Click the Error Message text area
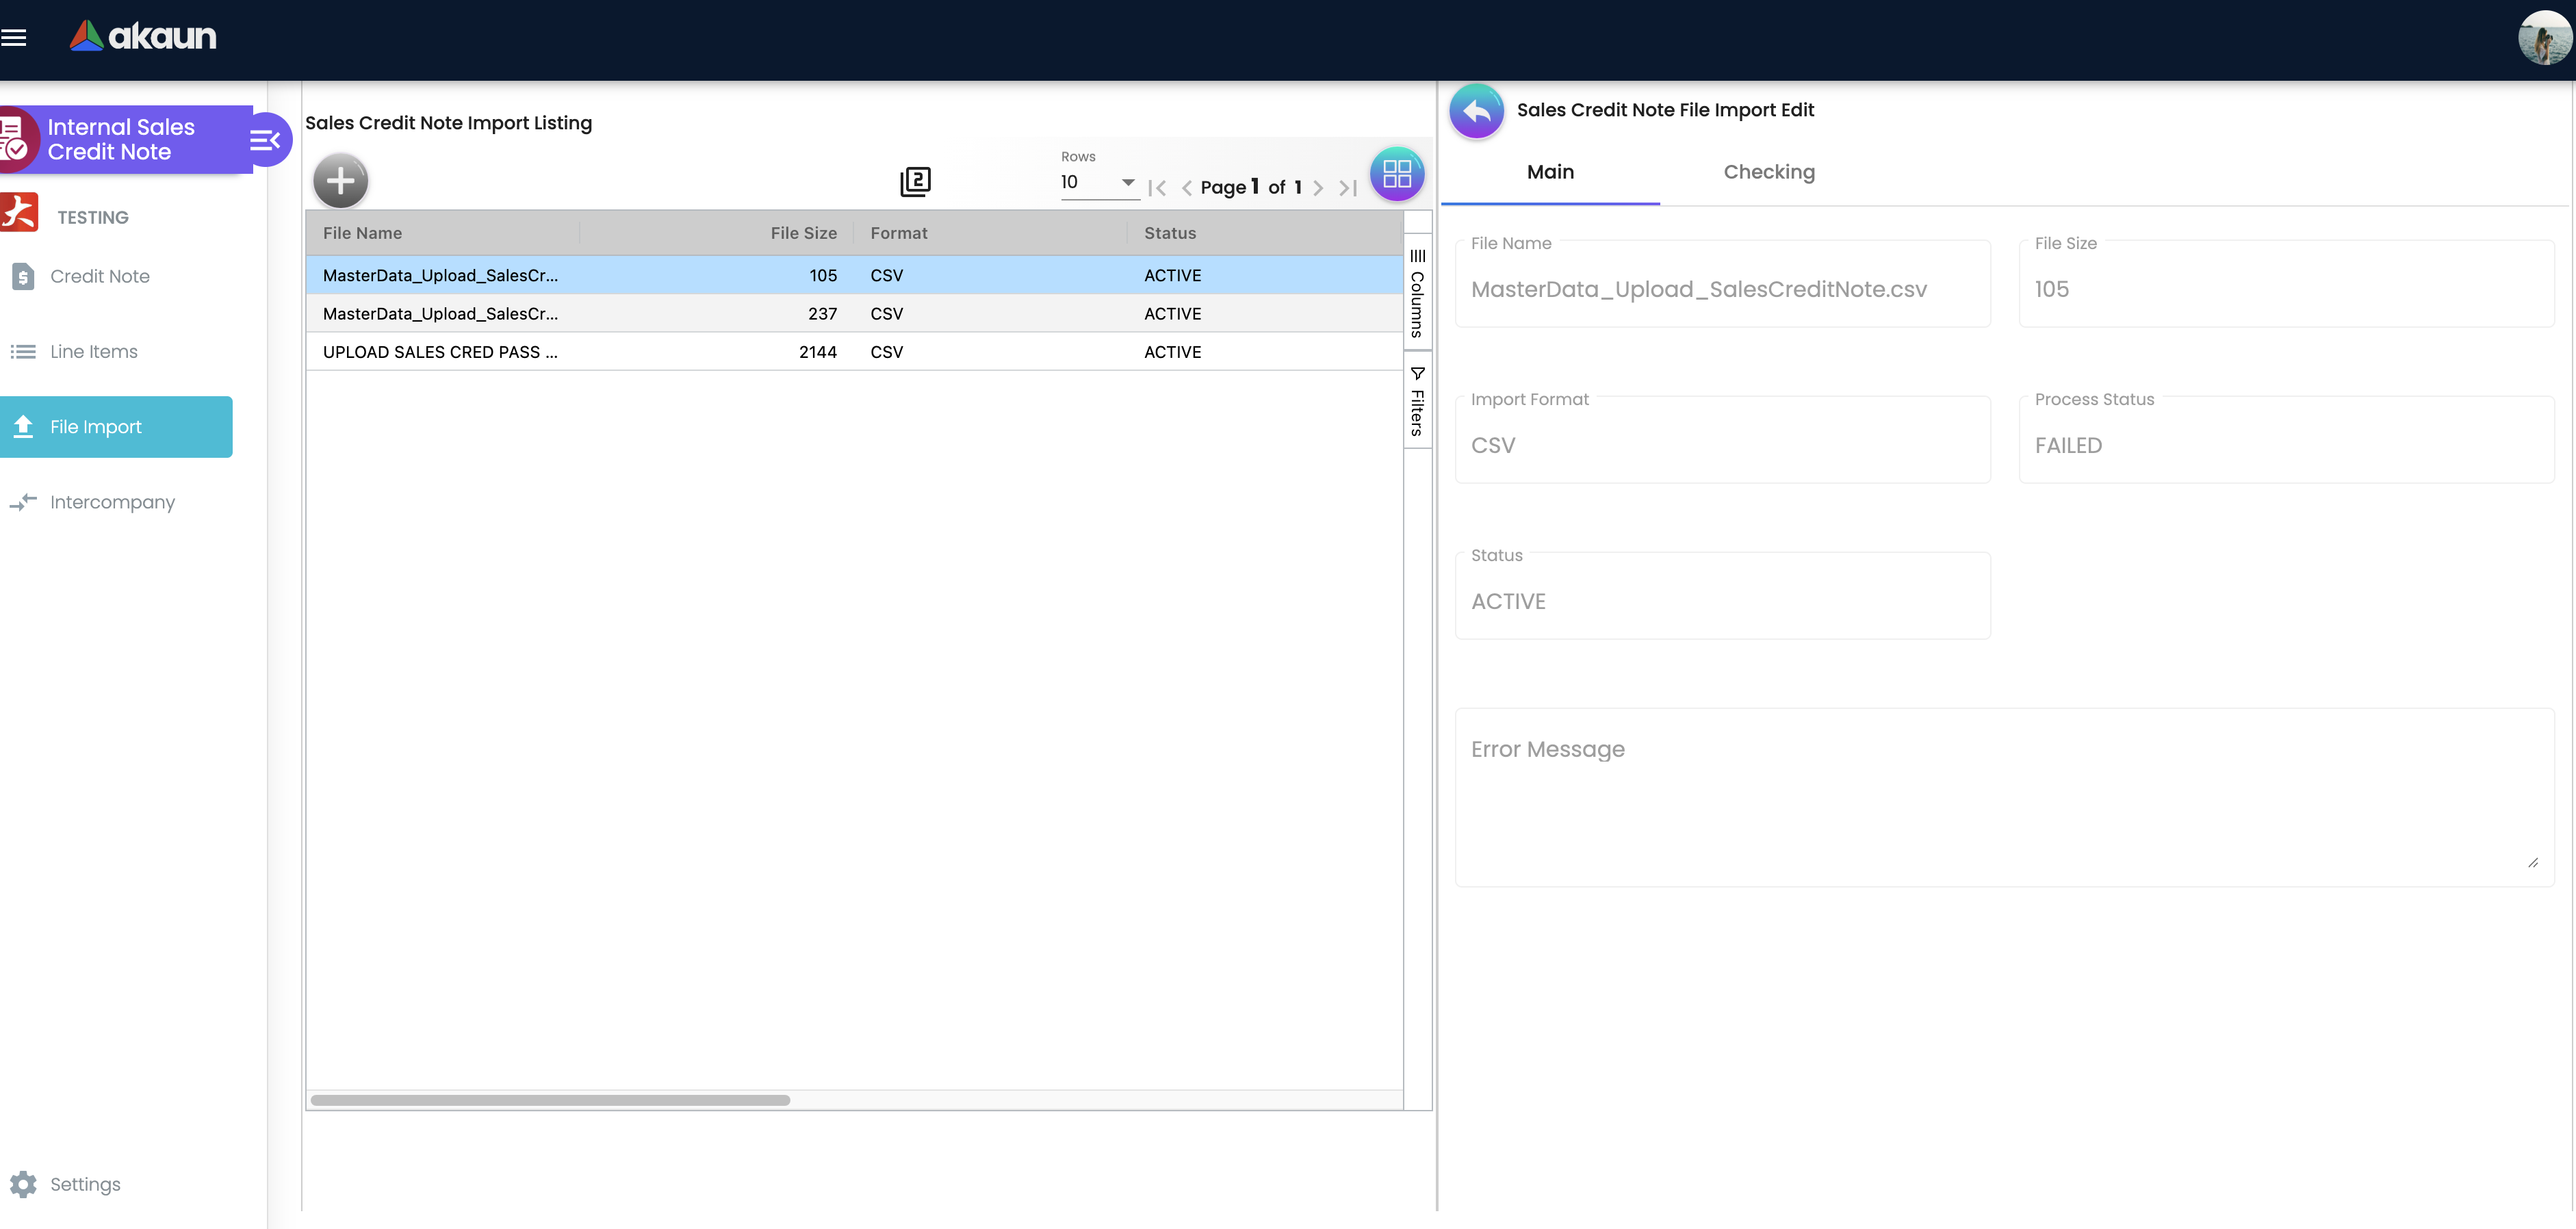 tap(2004, 797)
